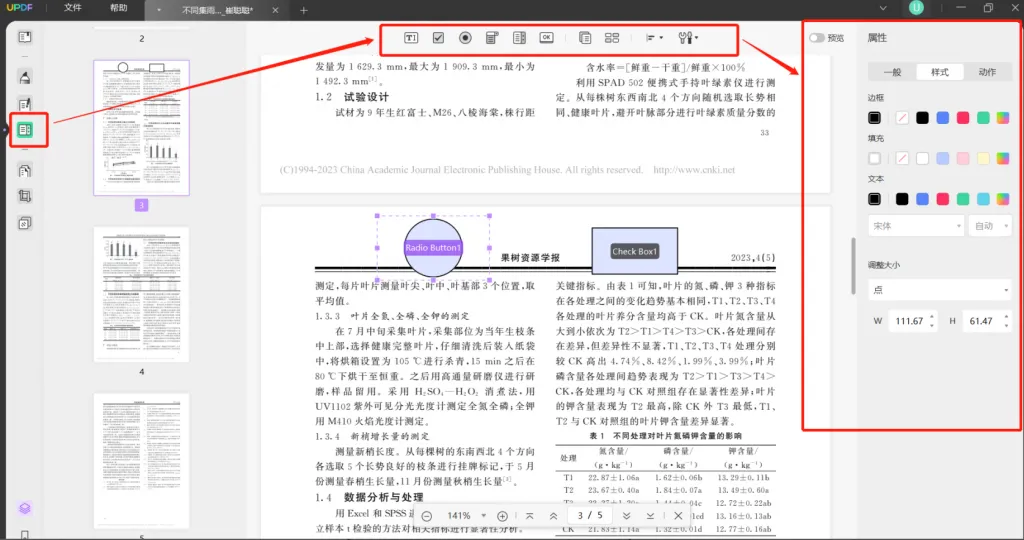The height and width of the screenshot is (540, 1024).
Task: Click the H height value field
Action: click(x=982, y=321)
